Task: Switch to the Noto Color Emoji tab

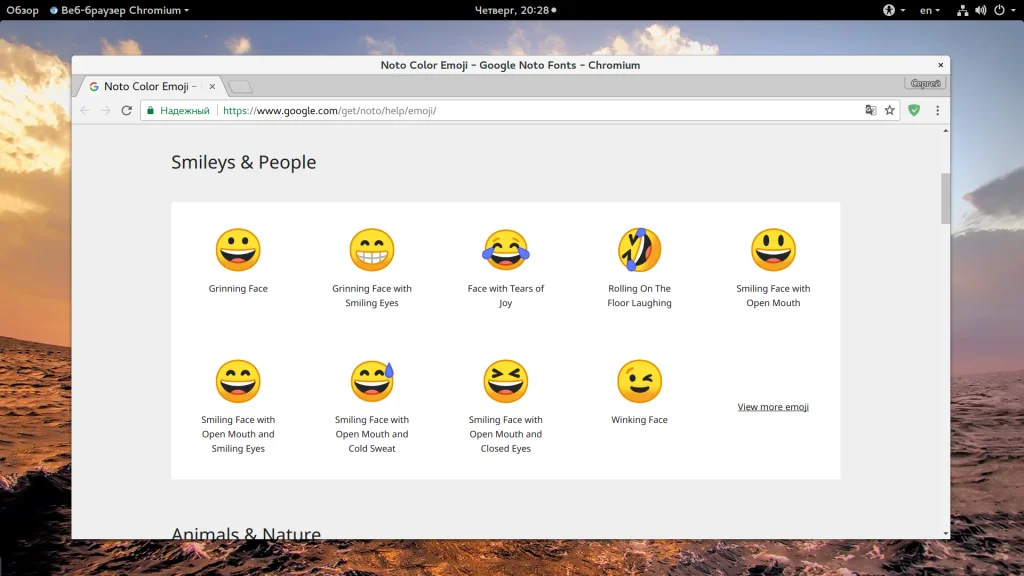Action: [148, 87]
